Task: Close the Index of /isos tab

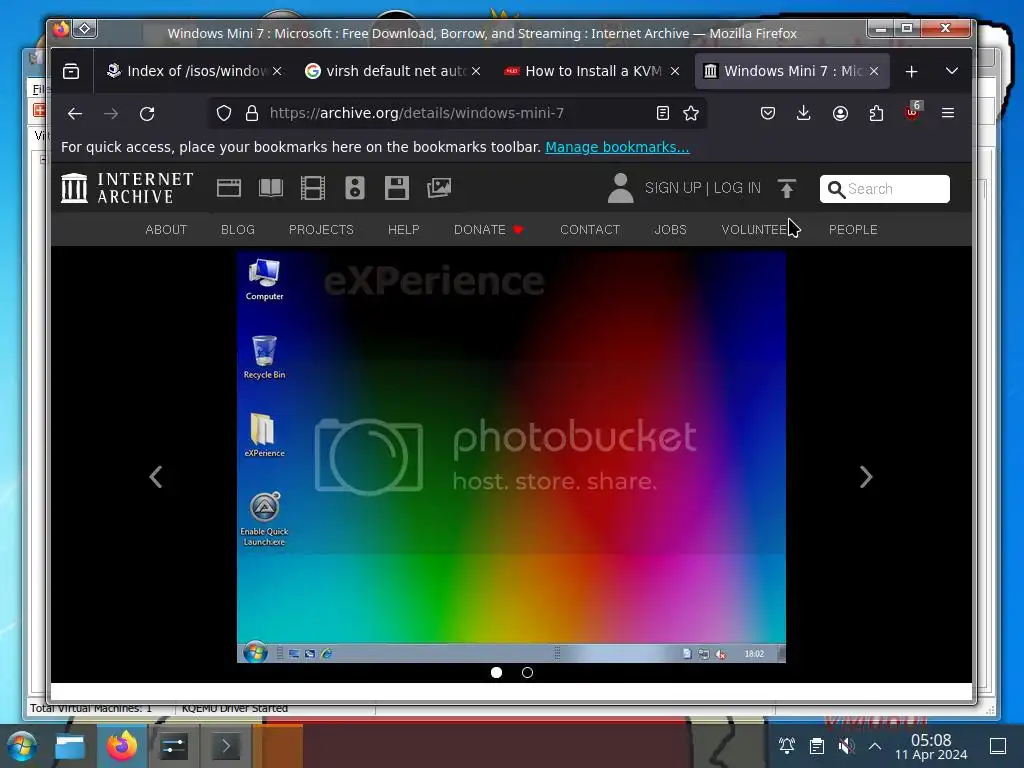Action: pyautogui.click(x=277, y=71)
